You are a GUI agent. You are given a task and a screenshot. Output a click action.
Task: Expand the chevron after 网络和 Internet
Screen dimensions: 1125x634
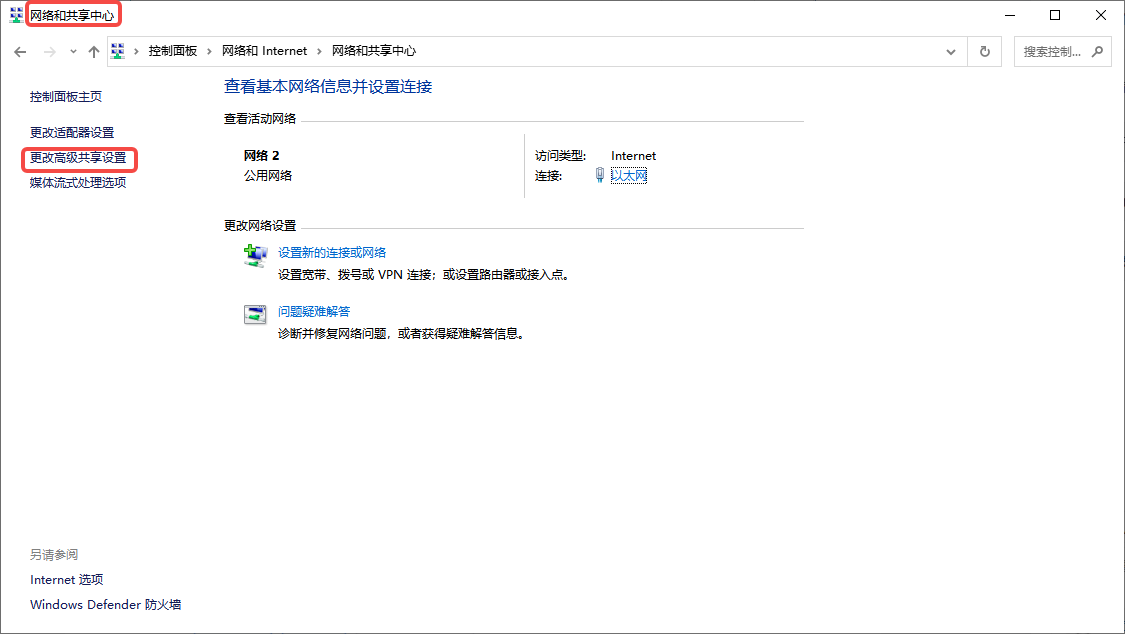click(320, 52)
